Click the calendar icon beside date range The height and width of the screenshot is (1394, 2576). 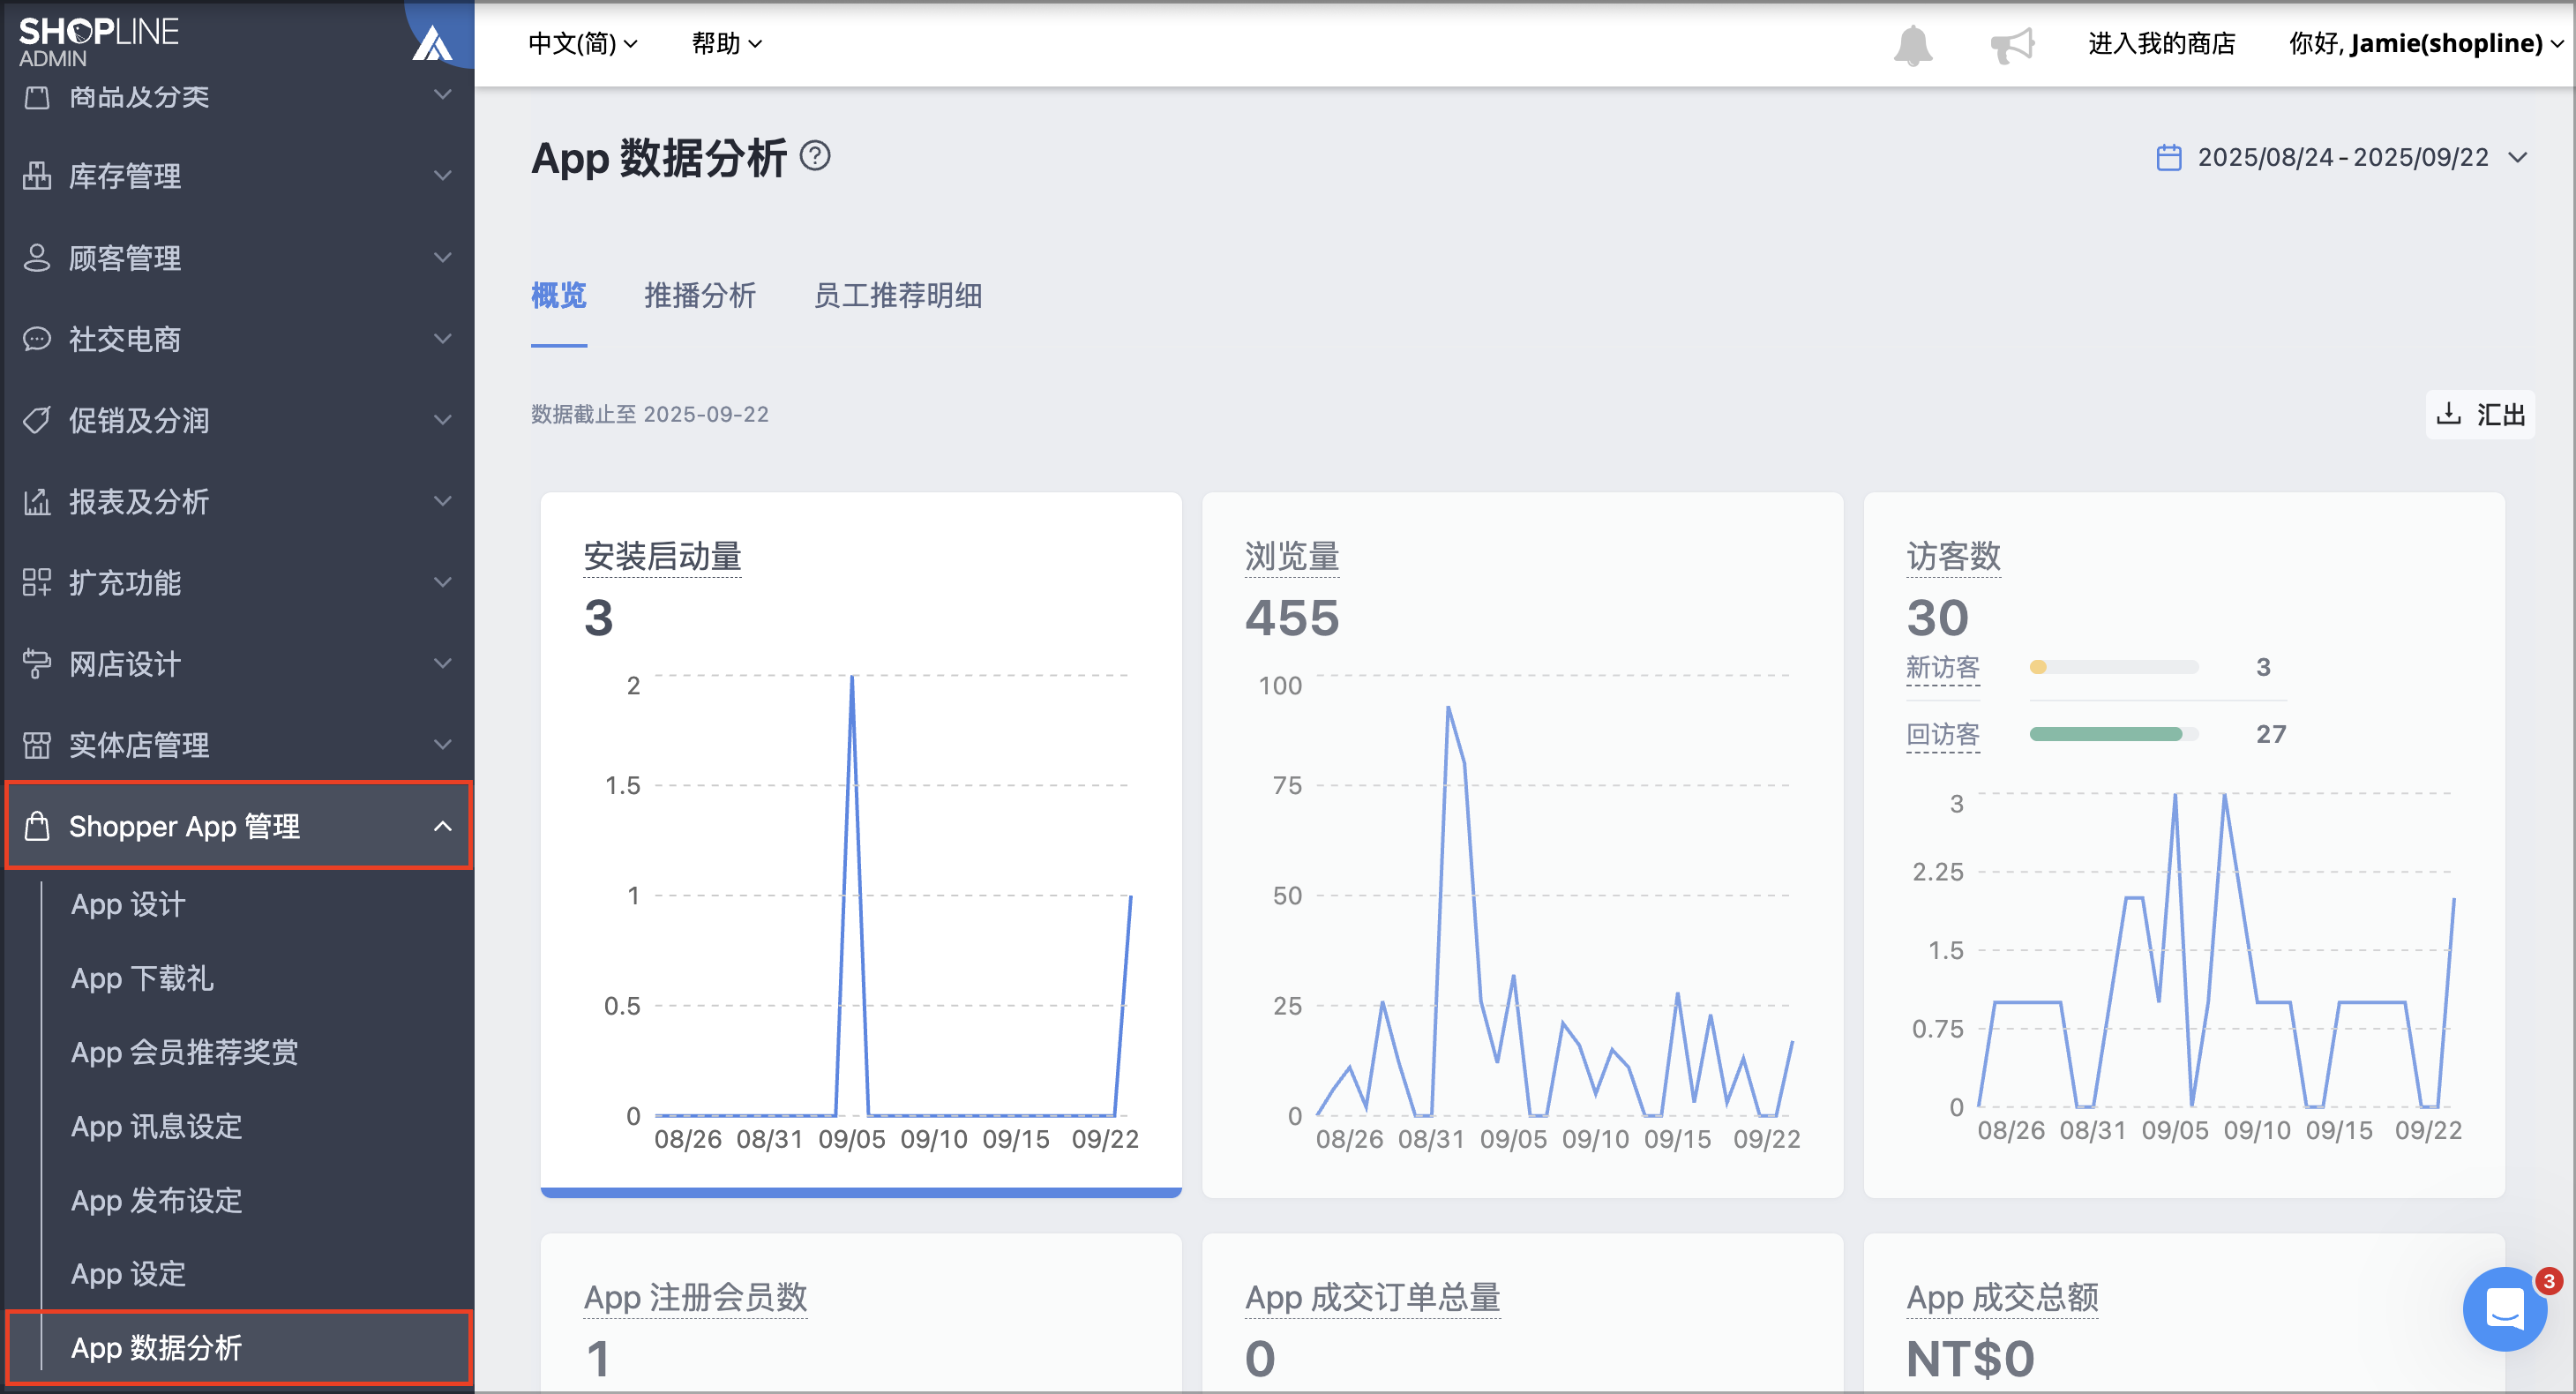2168,158
